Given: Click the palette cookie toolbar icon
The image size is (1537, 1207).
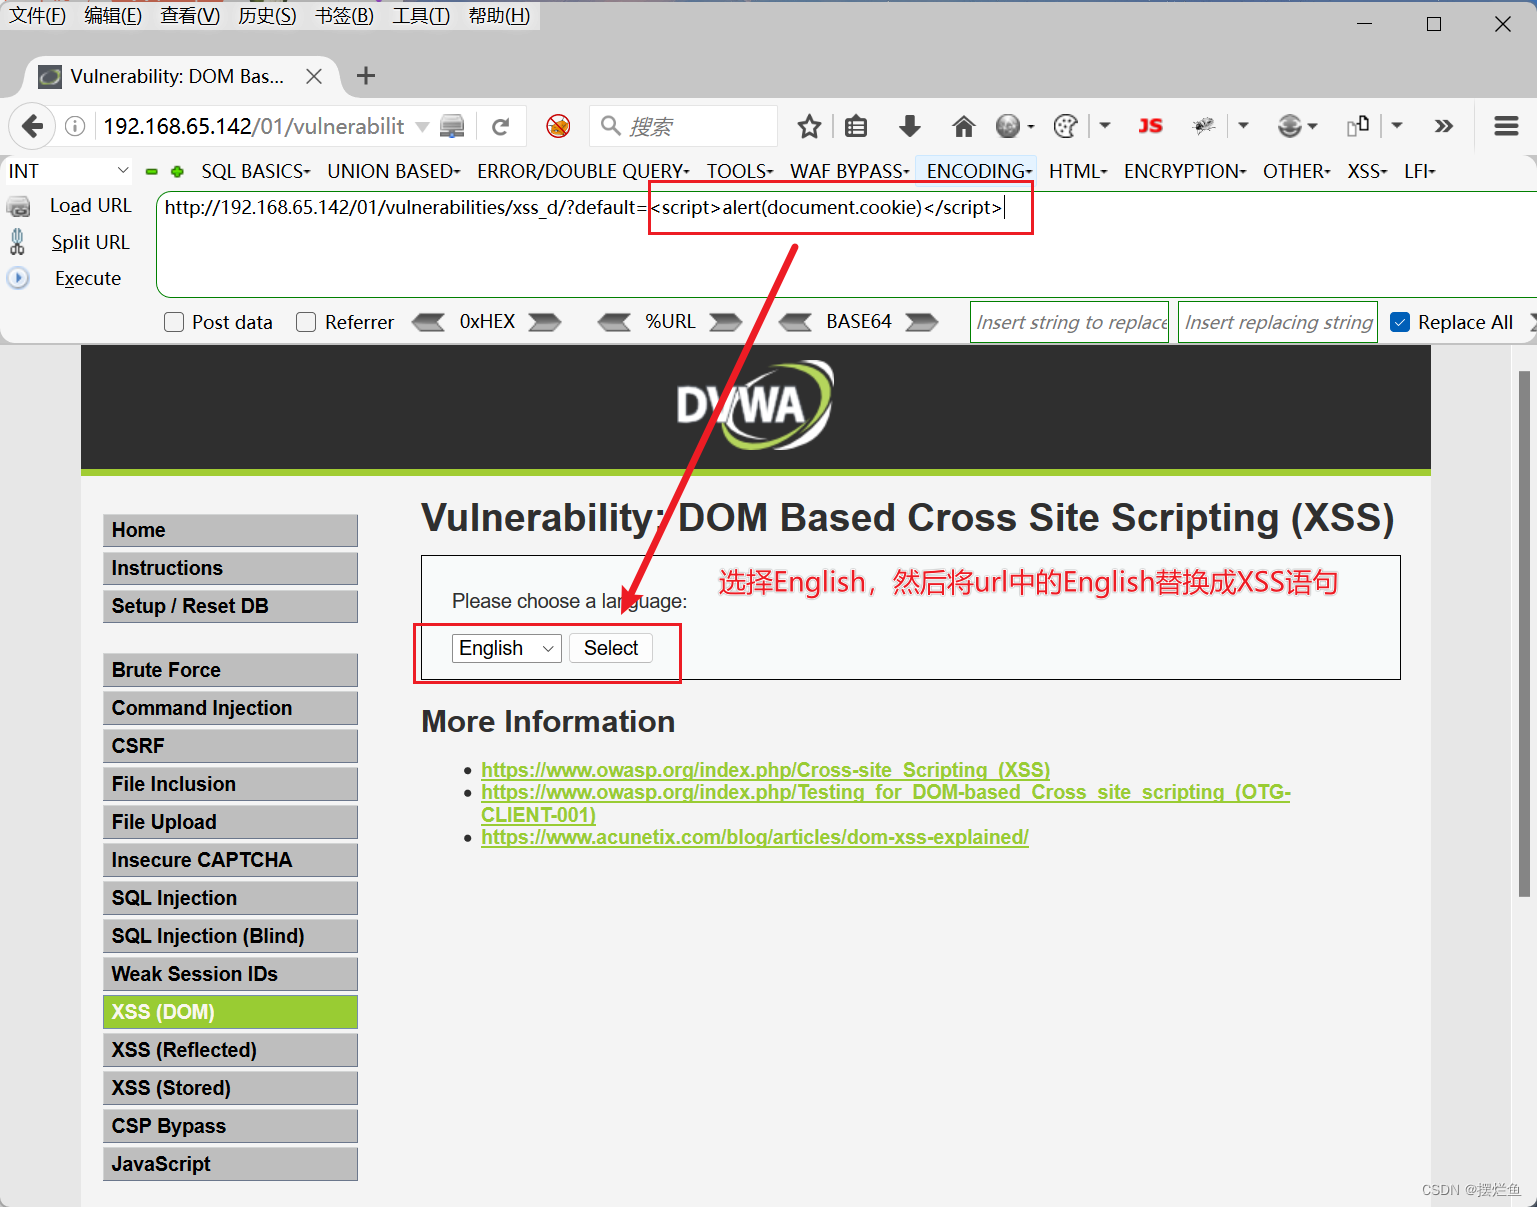Looking at the screenshot, I should click(x=1066, y=126).
